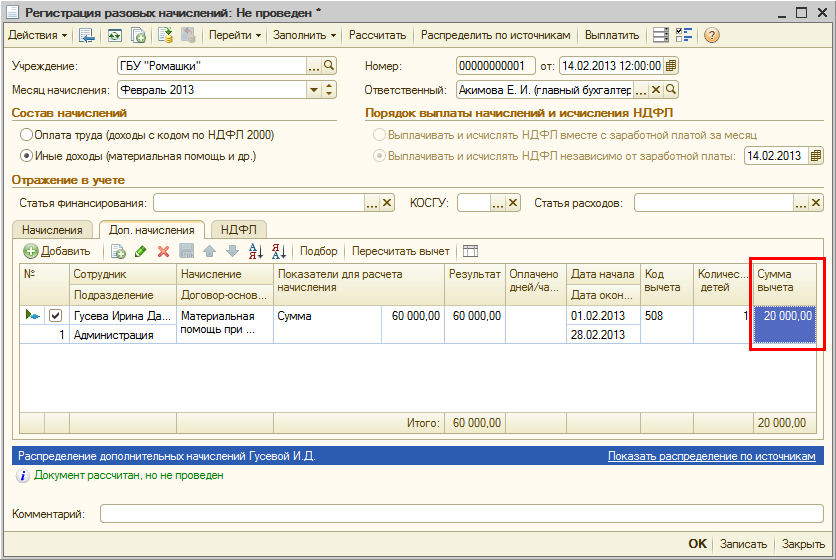Click the Номер input field

click(x=496, y=66)
